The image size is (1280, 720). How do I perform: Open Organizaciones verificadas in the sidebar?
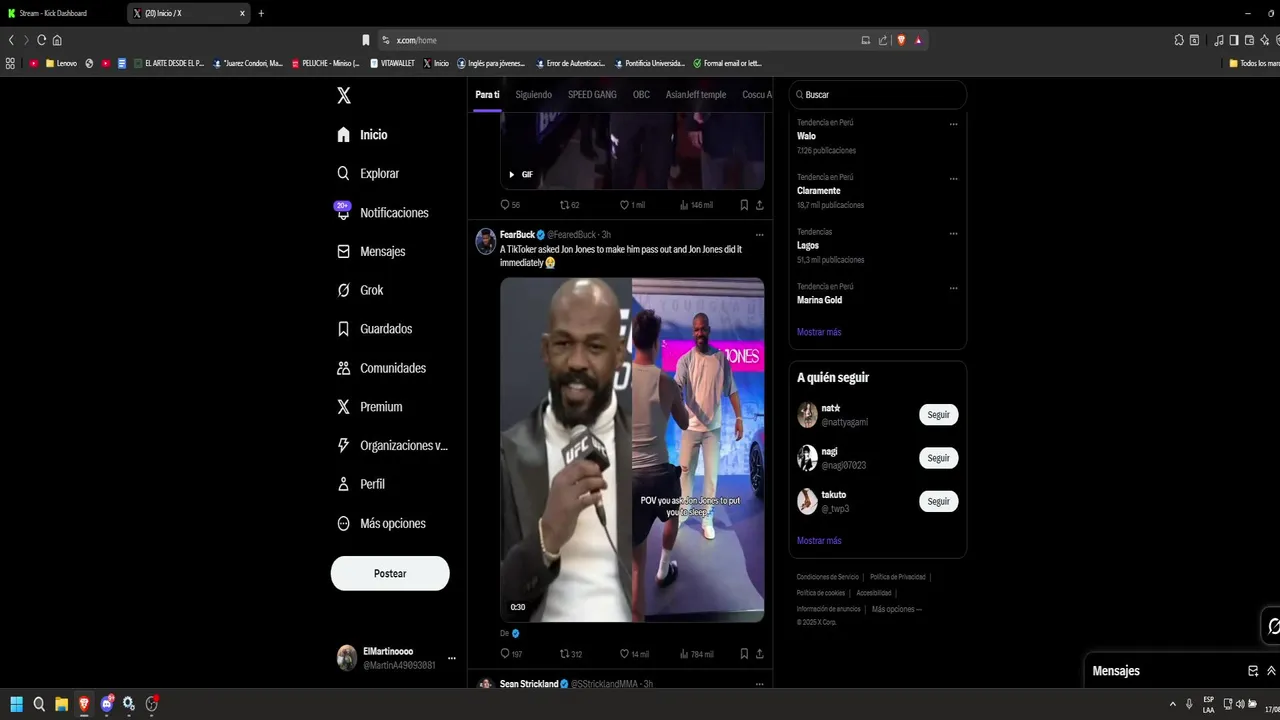(x=392, y=446)
